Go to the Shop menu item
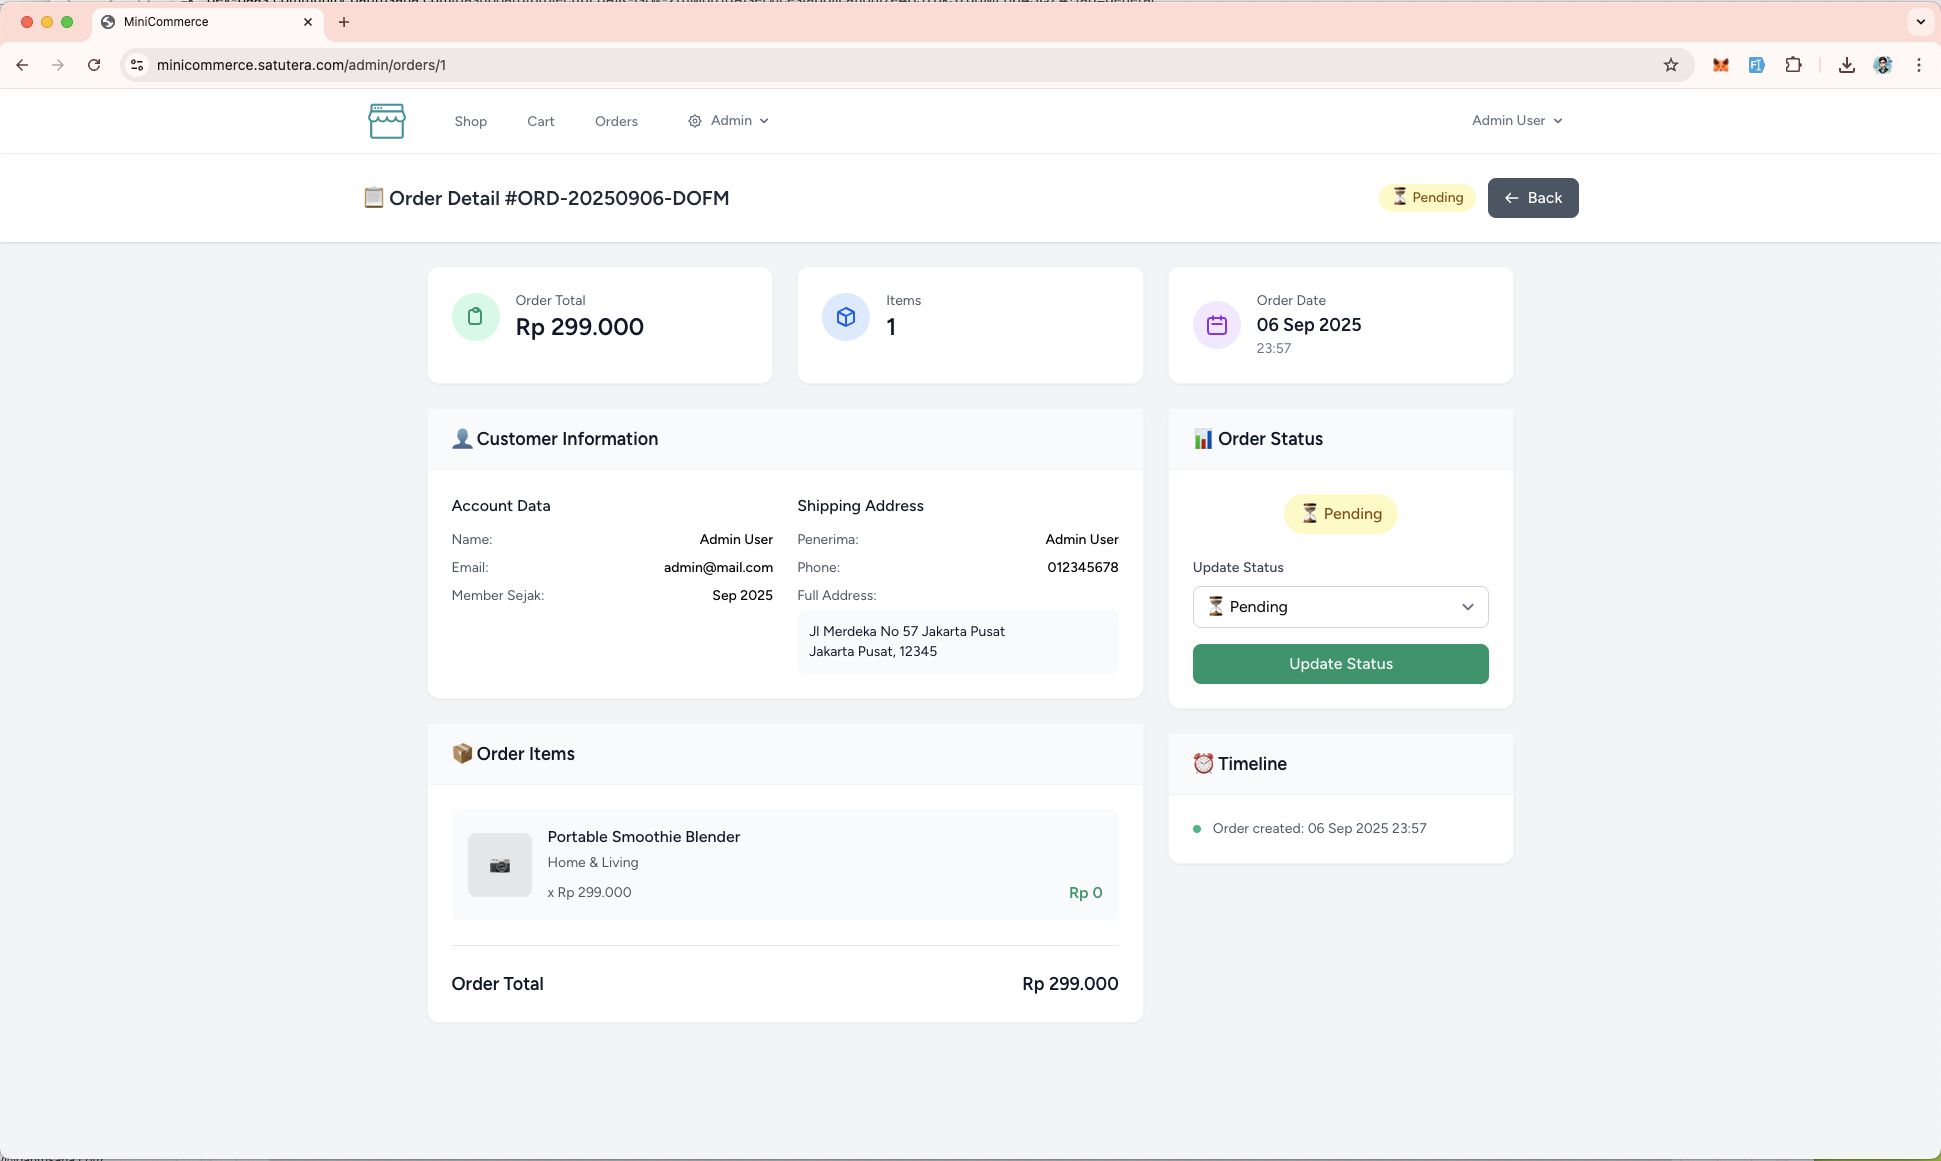Image resolution: width=1941 pixels, height=1161 pixels. tap(470, 121)
